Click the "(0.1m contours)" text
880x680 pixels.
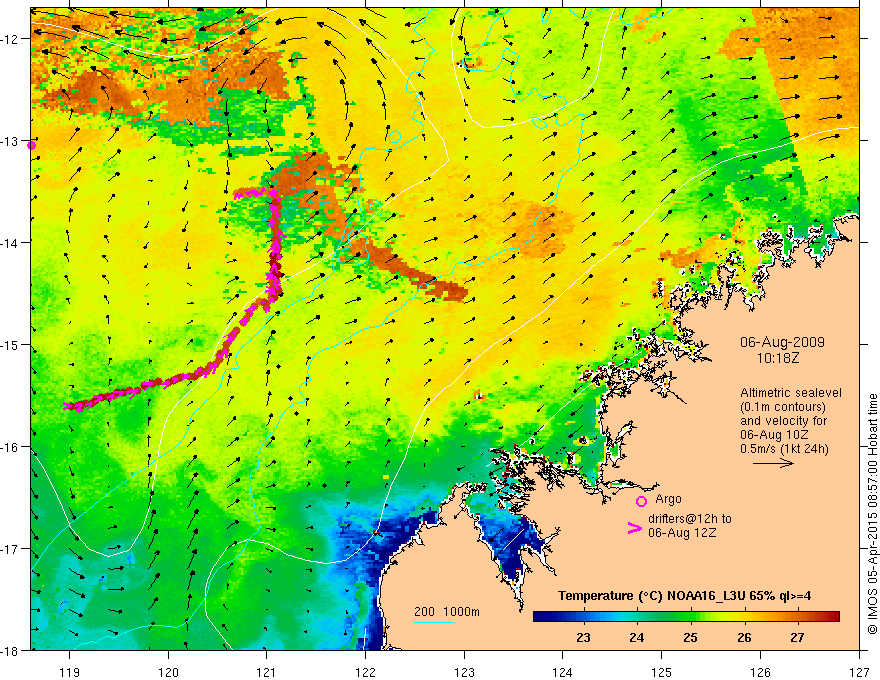[x=783, y=407]
